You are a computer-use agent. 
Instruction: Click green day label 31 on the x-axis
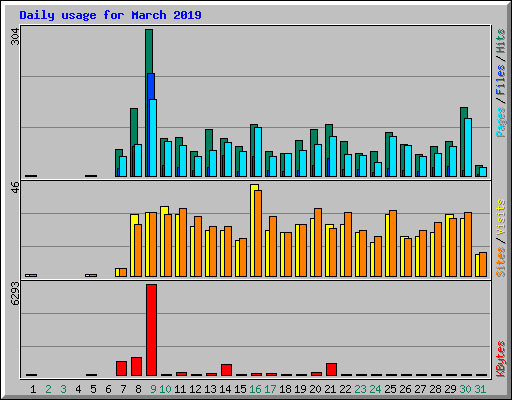tap(480, 389)
